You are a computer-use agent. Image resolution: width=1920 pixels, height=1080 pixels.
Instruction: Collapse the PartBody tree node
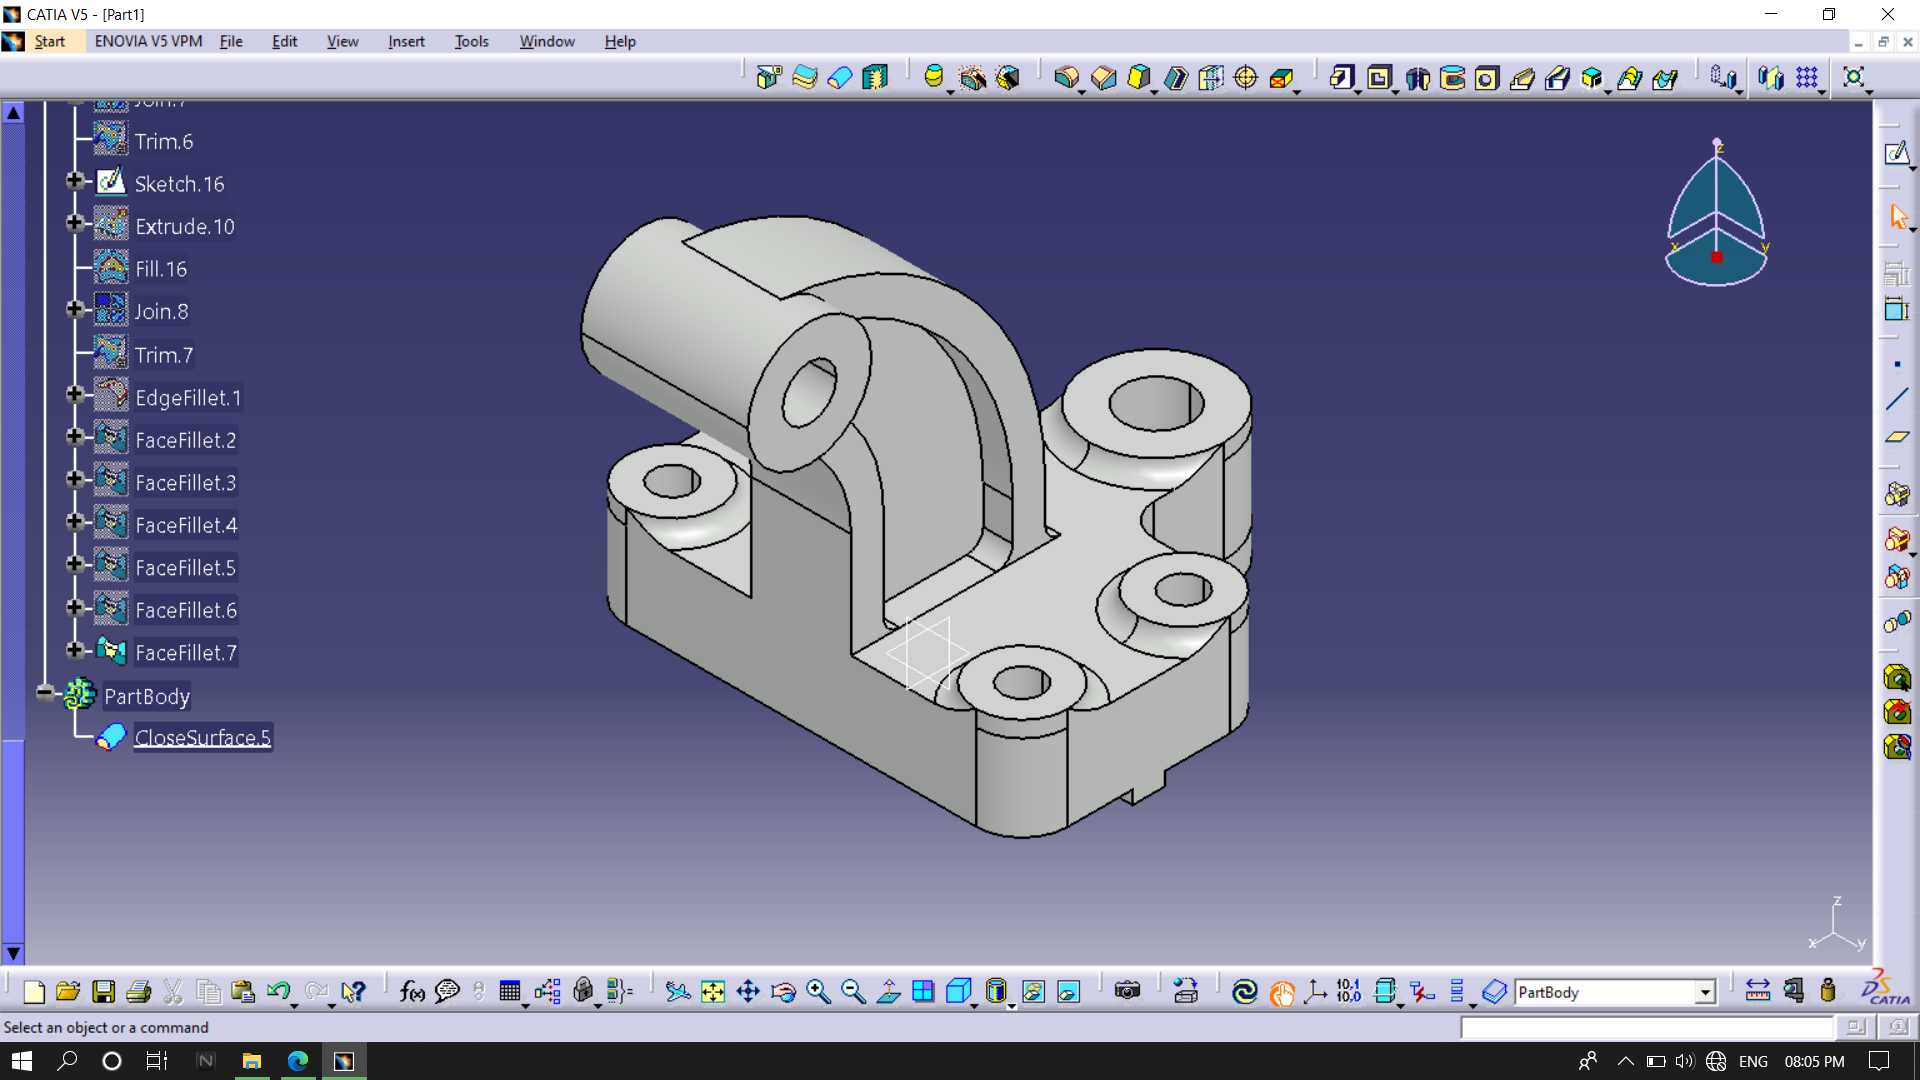(45, 692)
